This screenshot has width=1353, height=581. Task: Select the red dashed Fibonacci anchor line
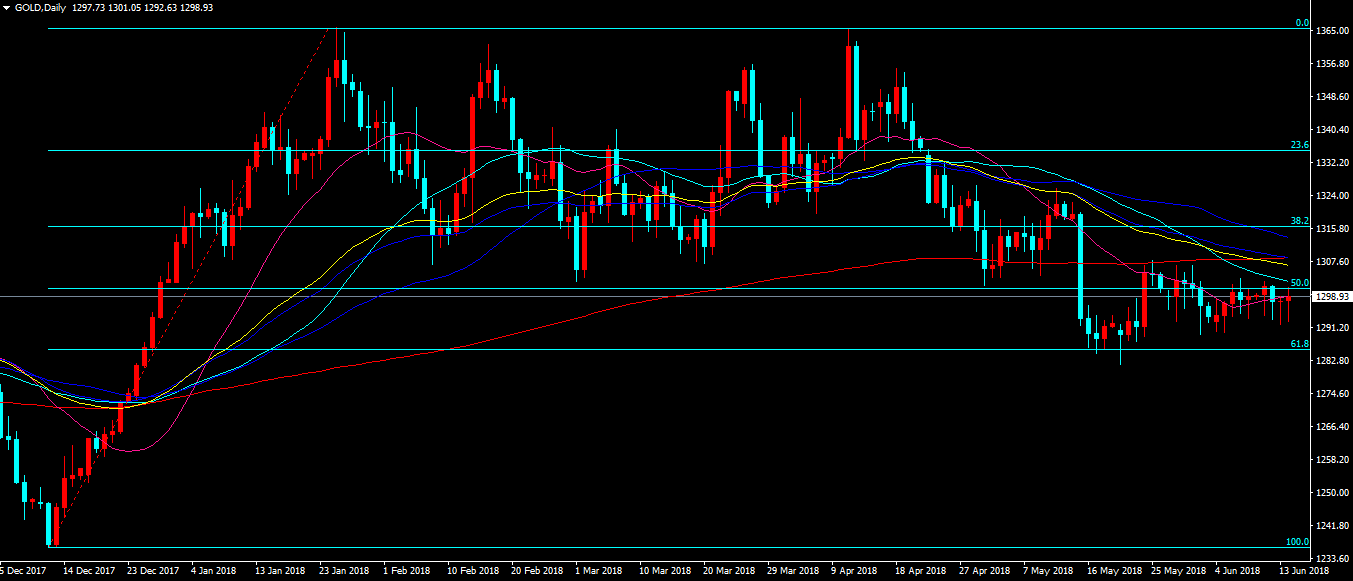click(x=190, y=290)
